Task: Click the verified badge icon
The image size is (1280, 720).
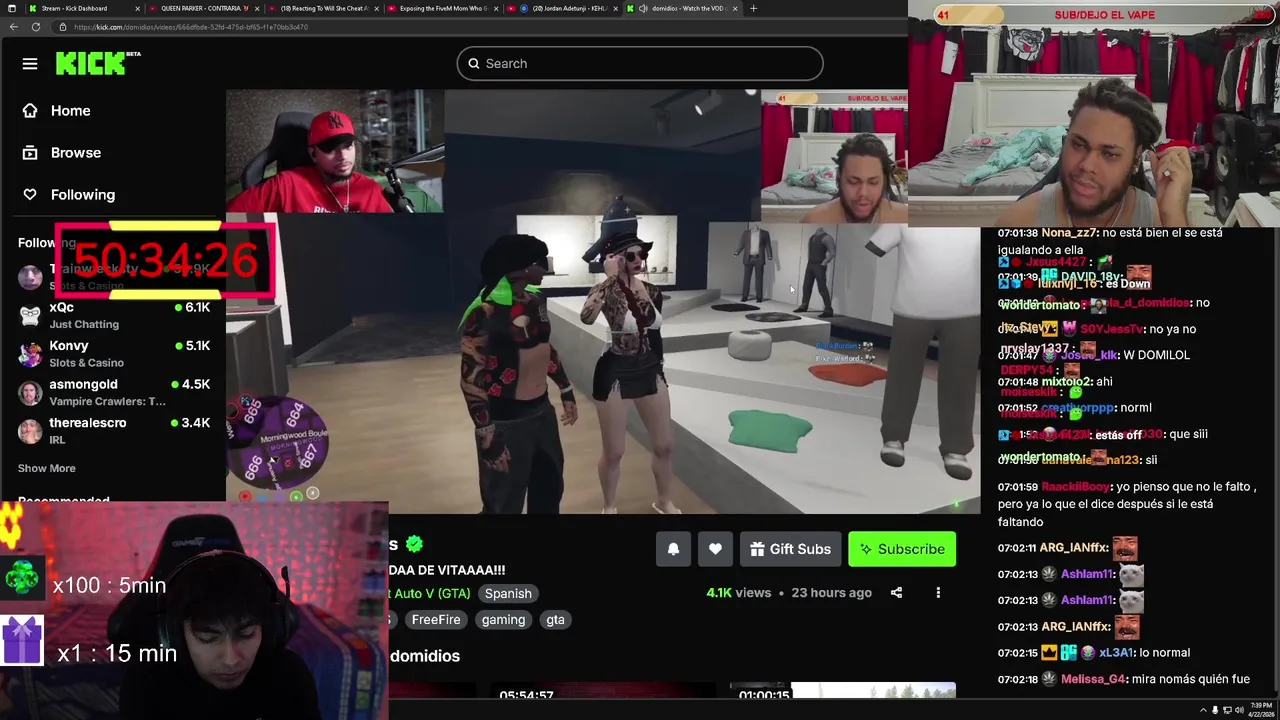Action: tap(414, 544)
